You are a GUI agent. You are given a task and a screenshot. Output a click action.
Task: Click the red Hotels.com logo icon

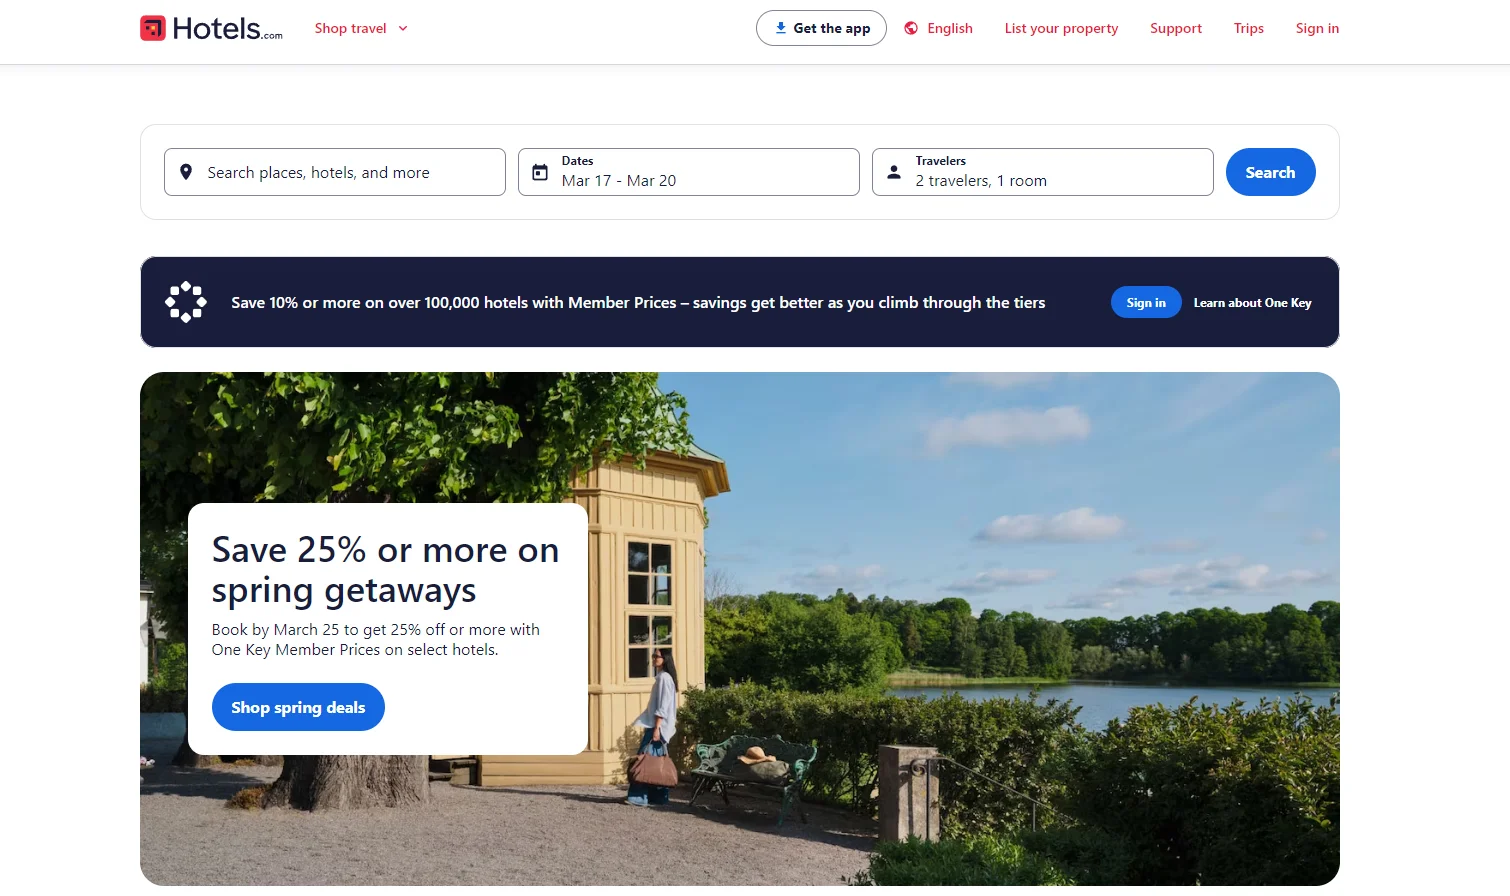[x=152, y=28]
